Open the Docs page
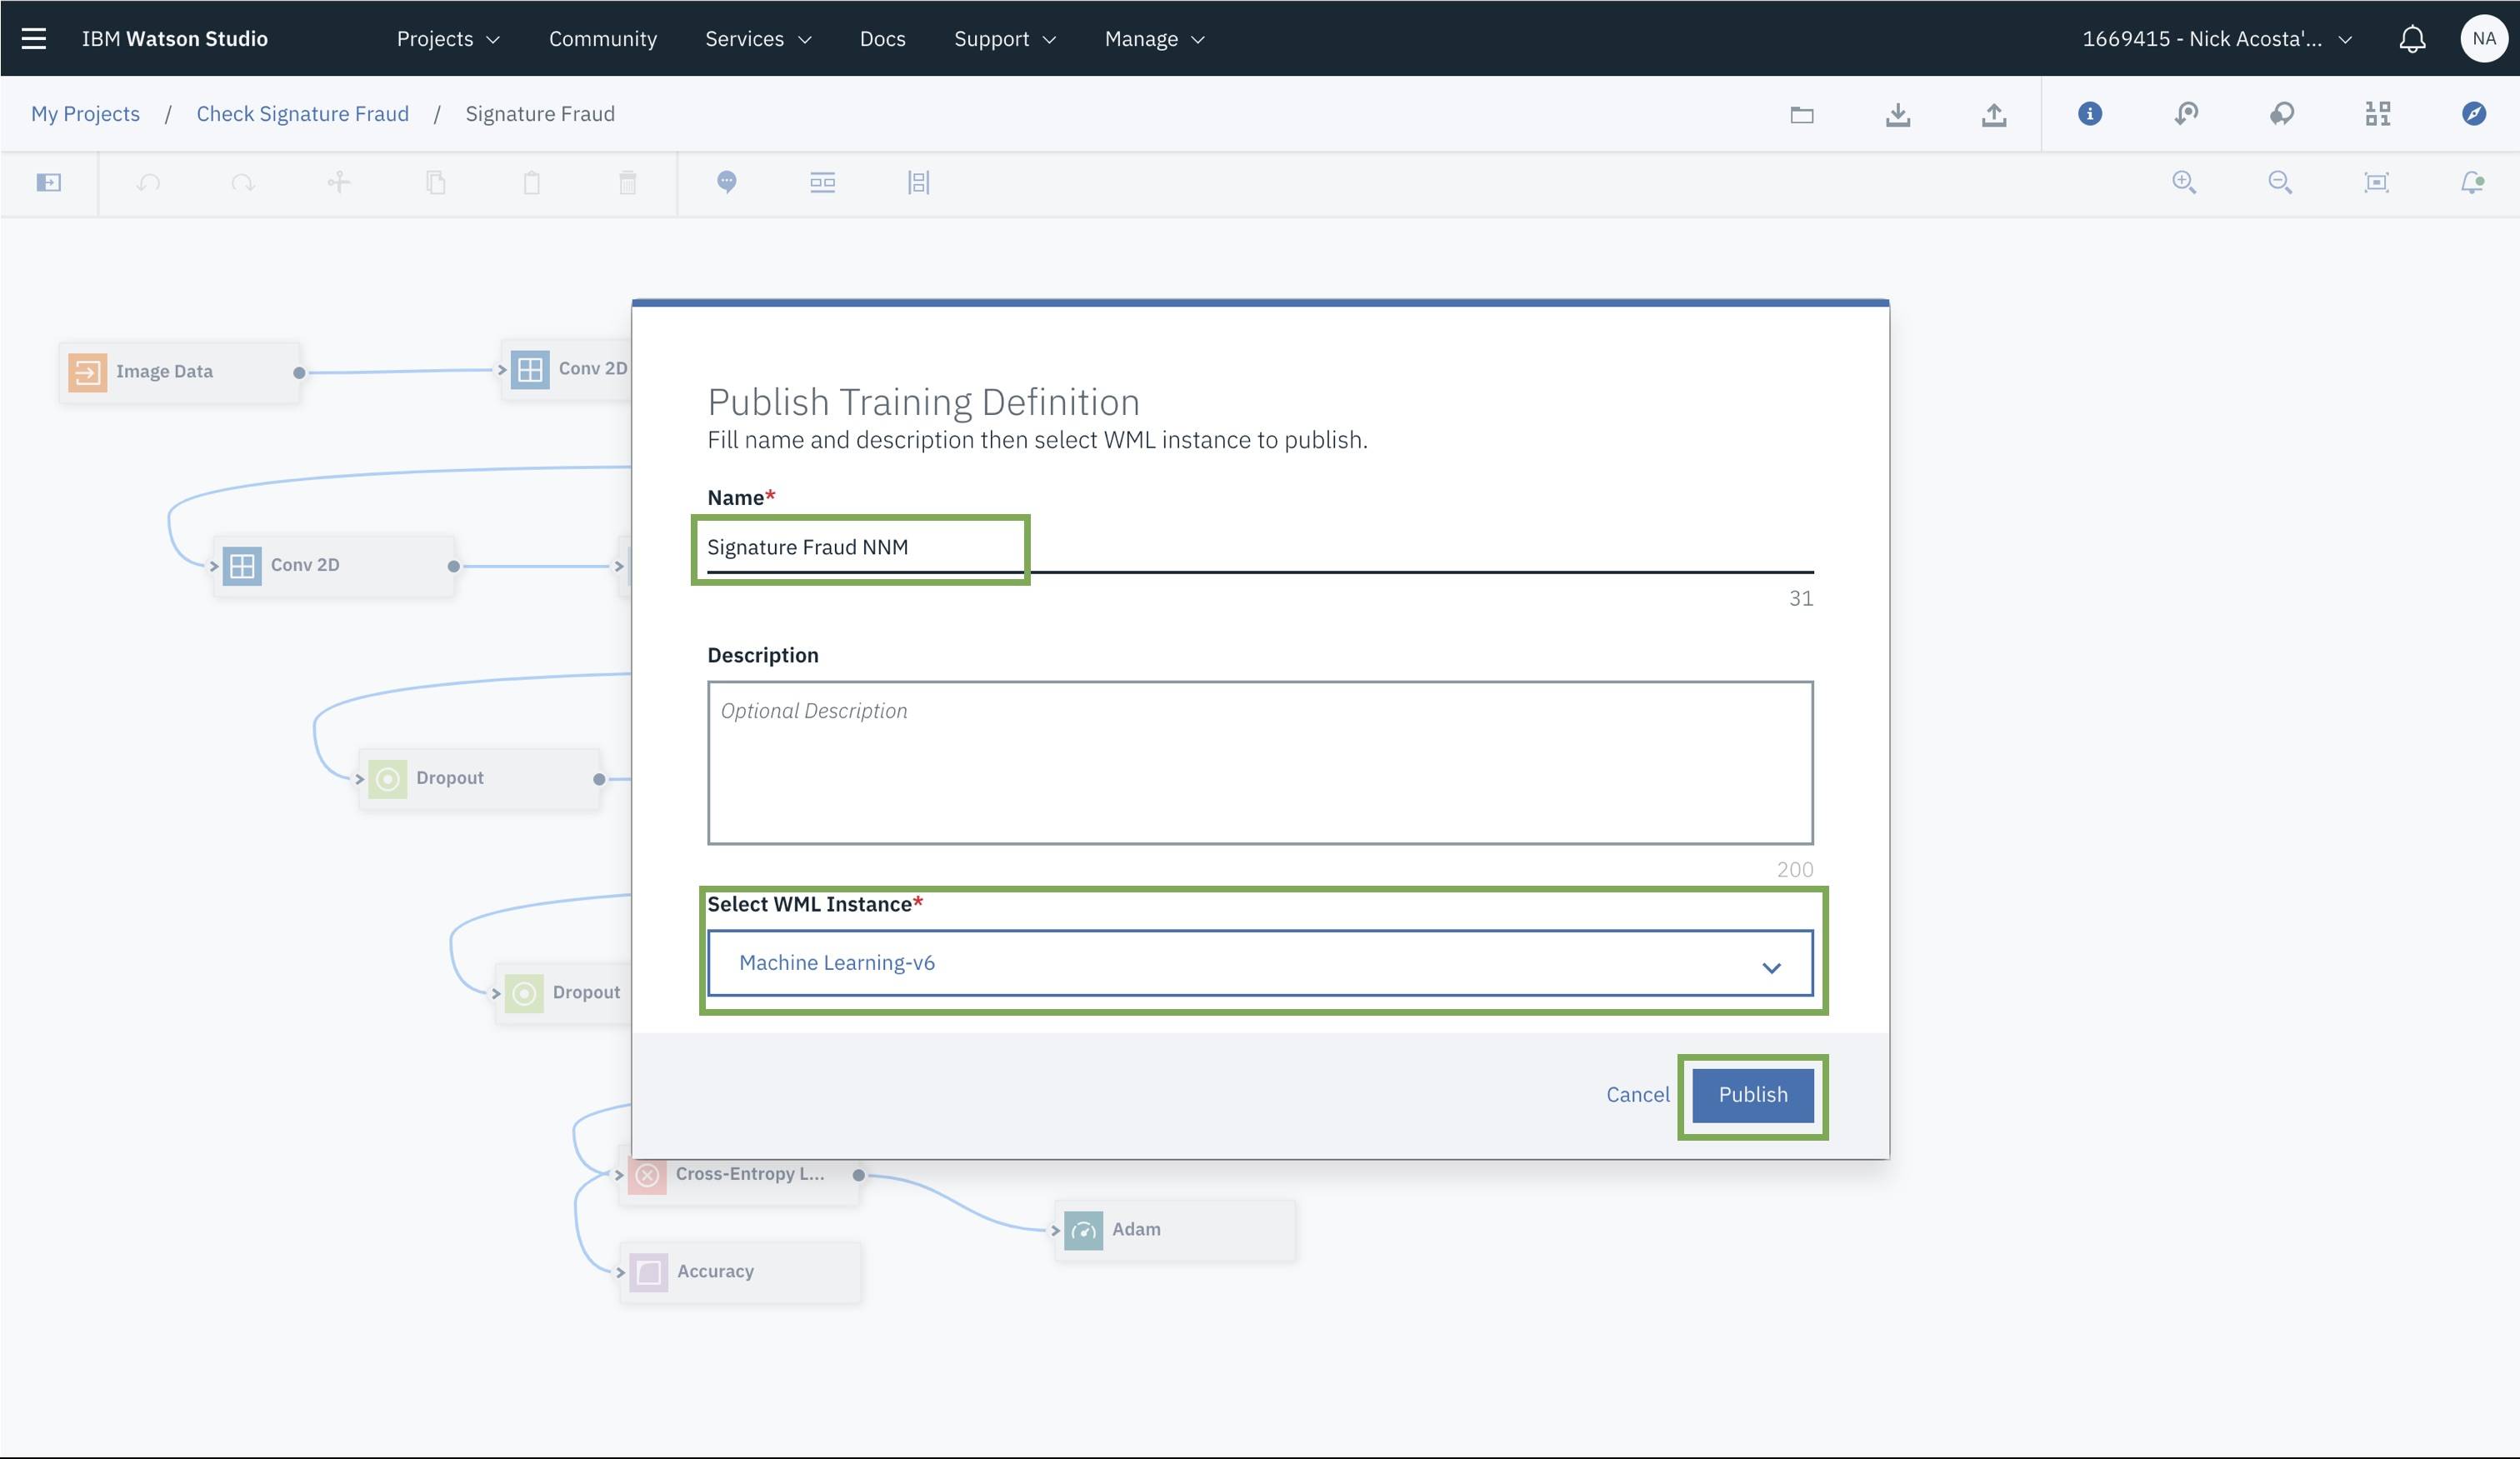2520x1459 pixels. coord(882,39)
